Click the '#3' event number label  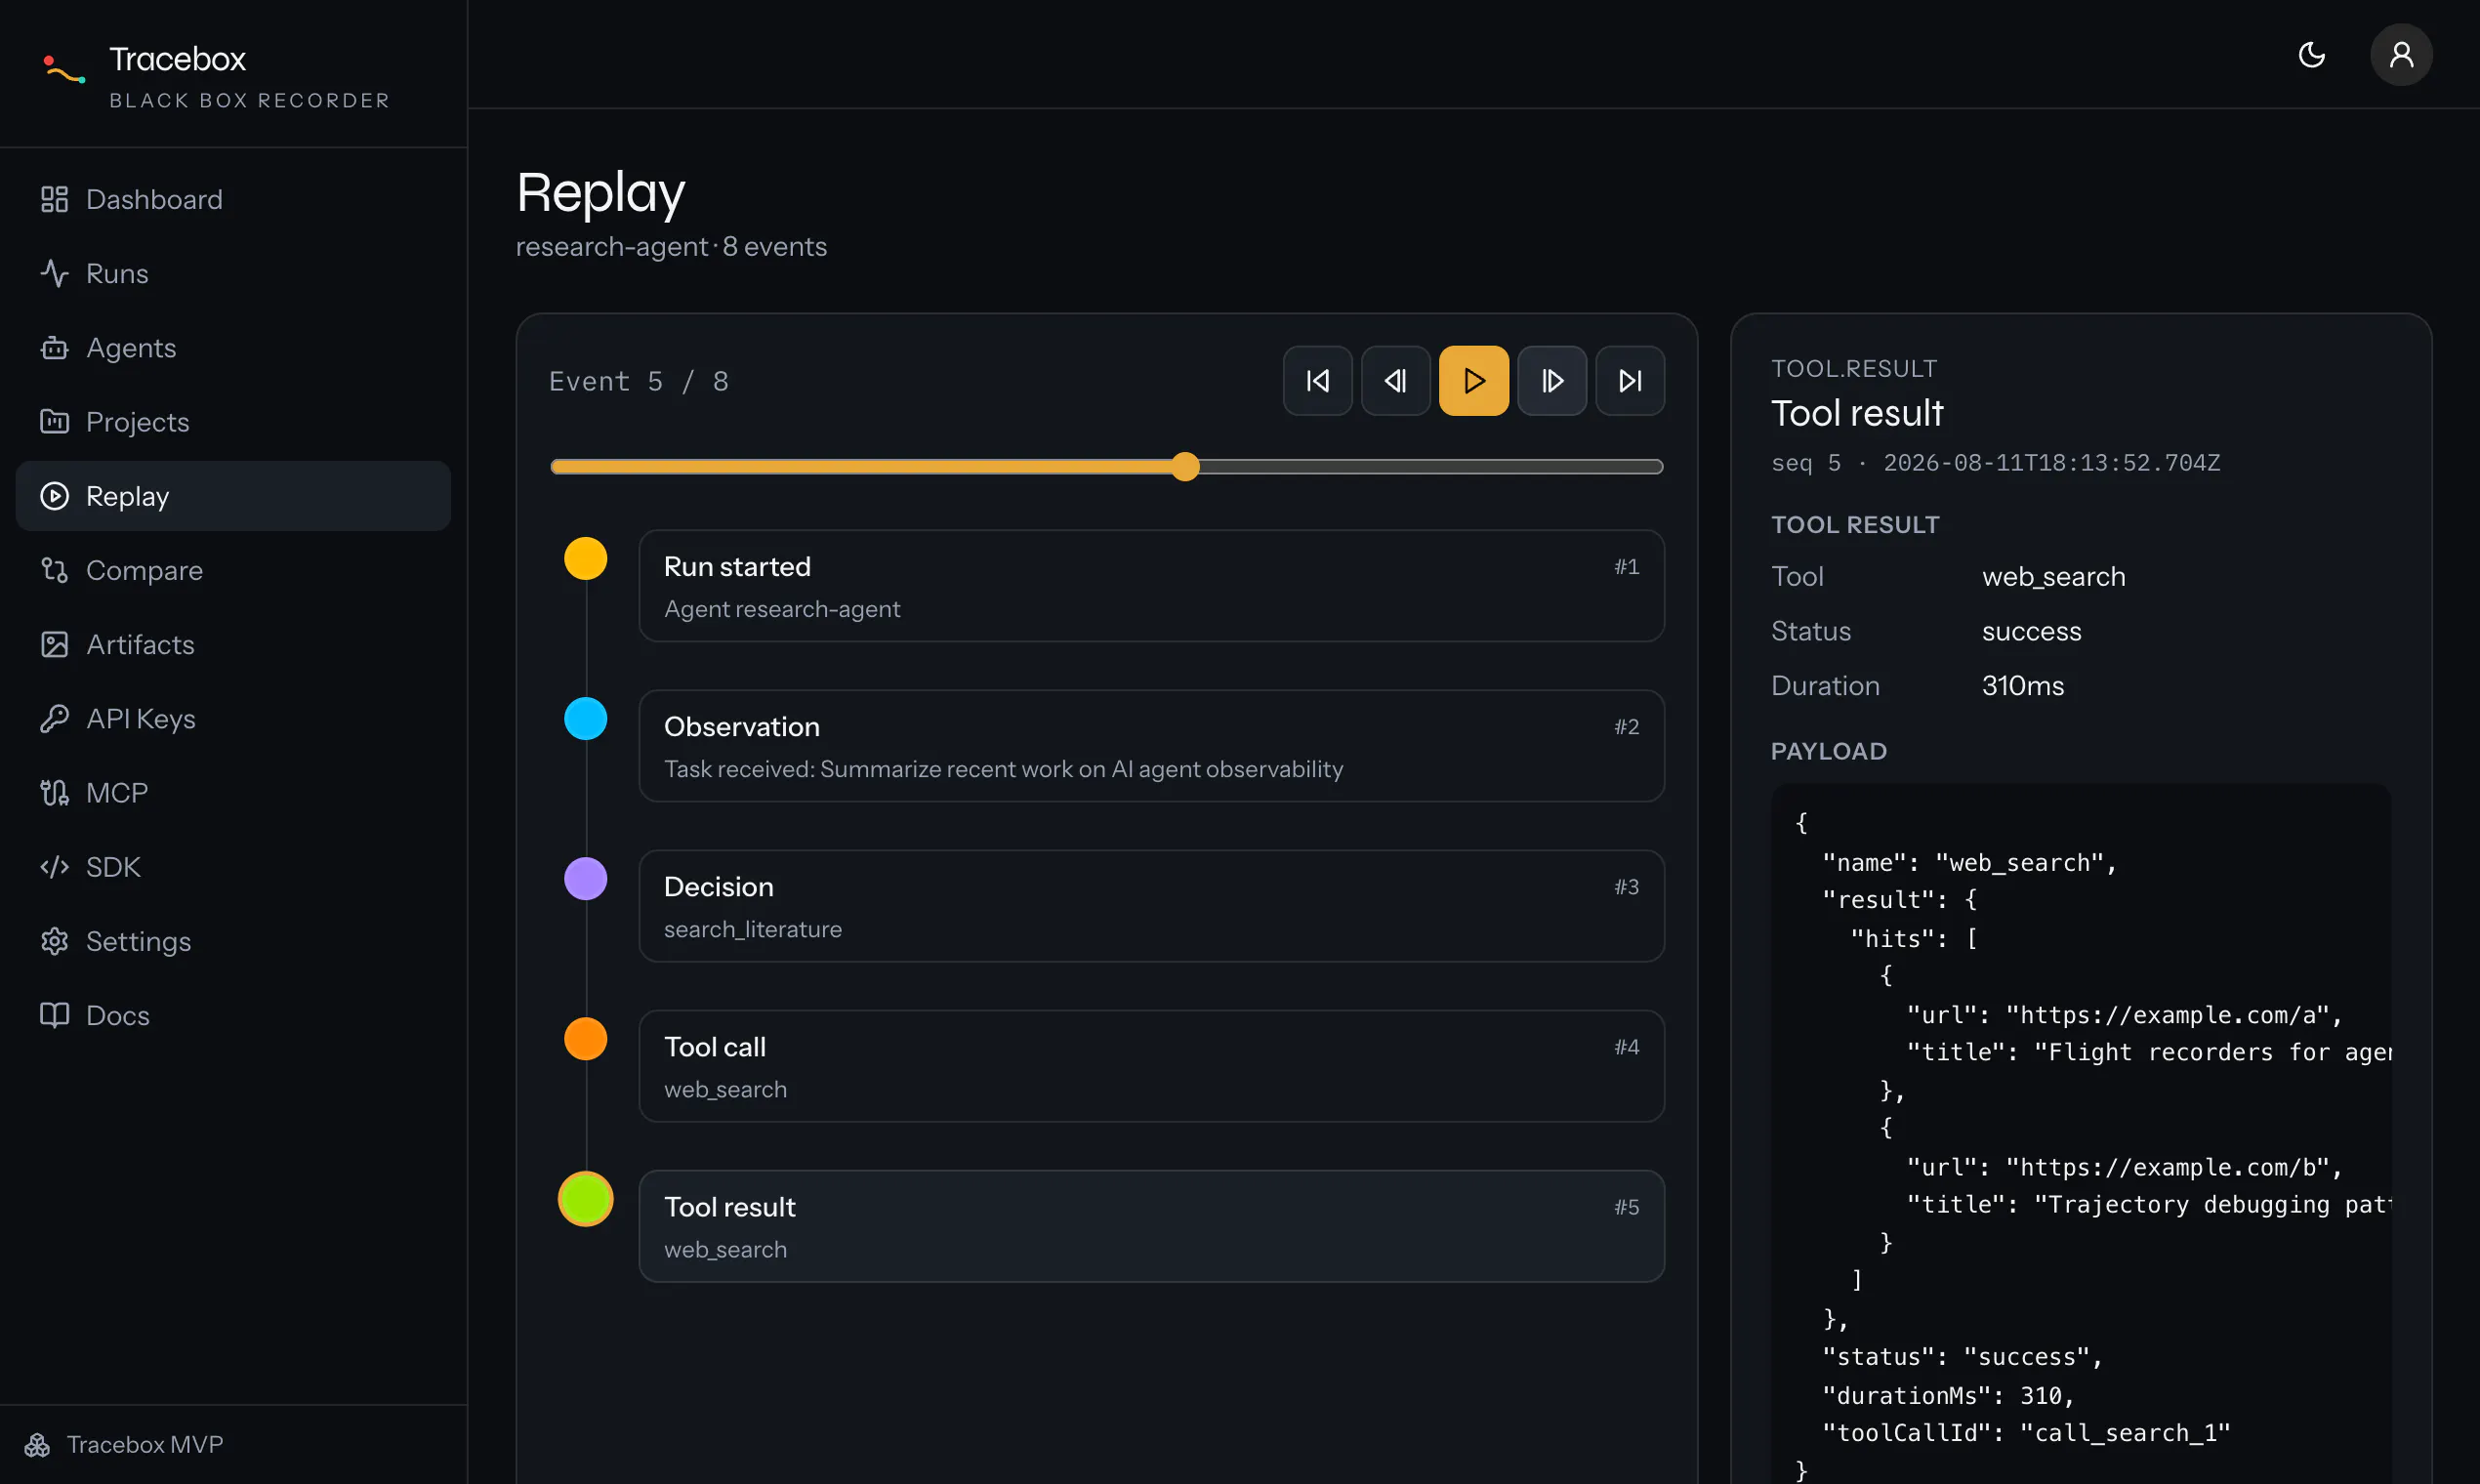tap(1626, 887)
